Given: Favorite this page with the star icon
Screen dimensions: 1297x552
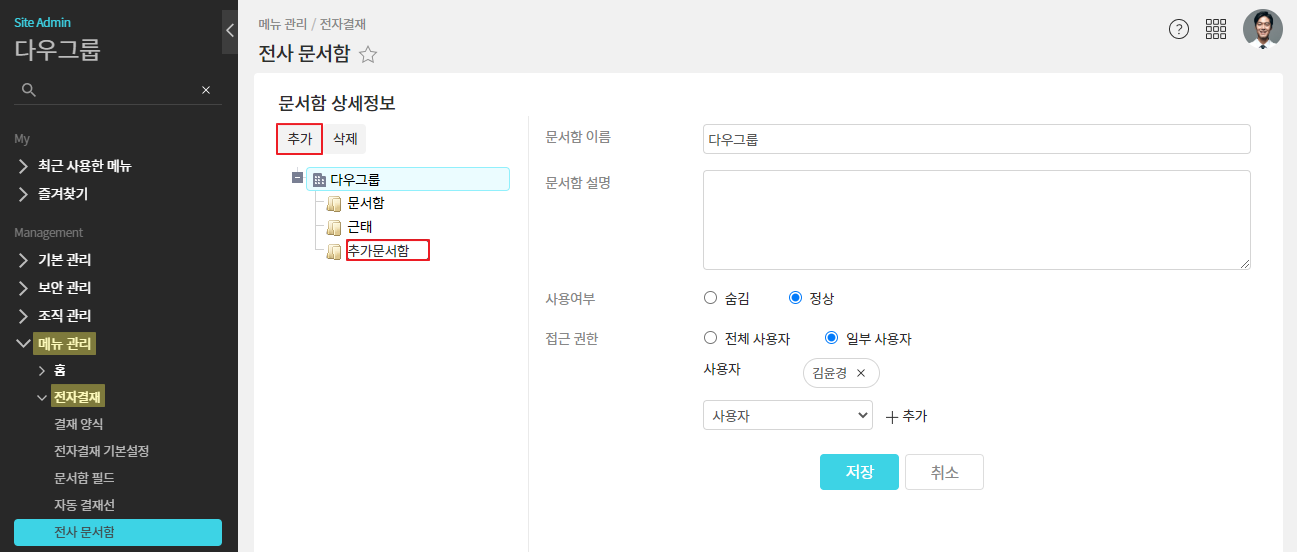Looking at the screenshot, I should coord(368,55).
